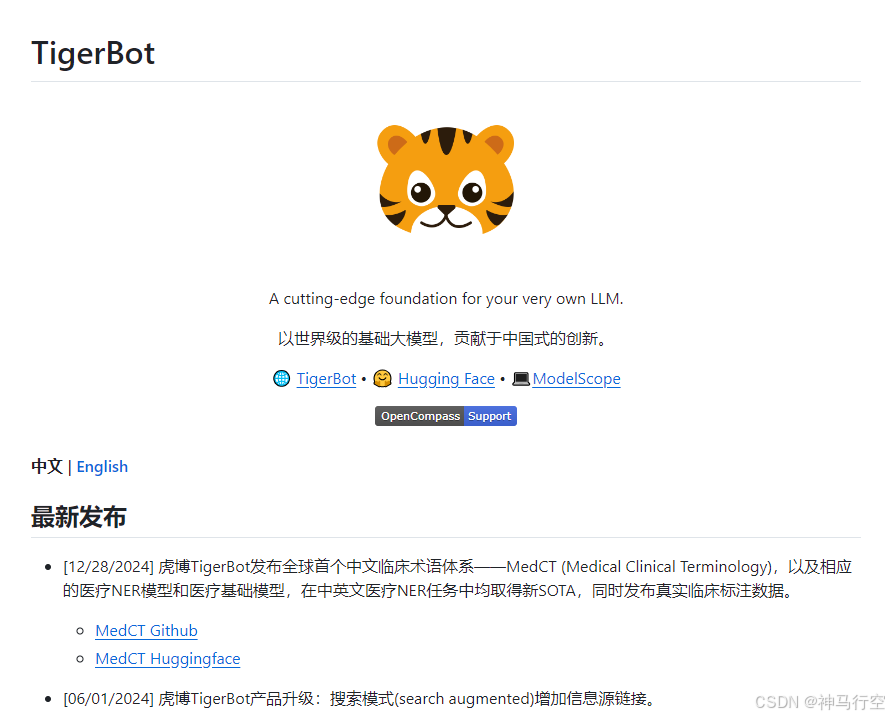This screenshot has height=717, width=889.
Task: Open the MedCT Huggingface link
Action: click(168, 659)
